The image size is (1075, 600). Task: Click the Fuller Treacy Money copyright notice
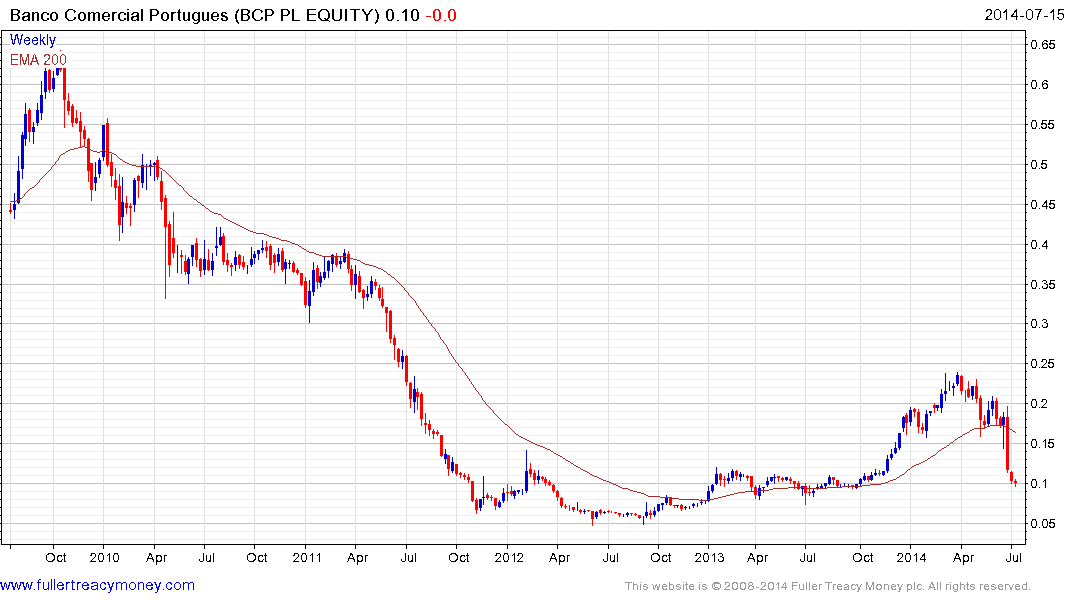pyautogui.click(x=828, y=586)
